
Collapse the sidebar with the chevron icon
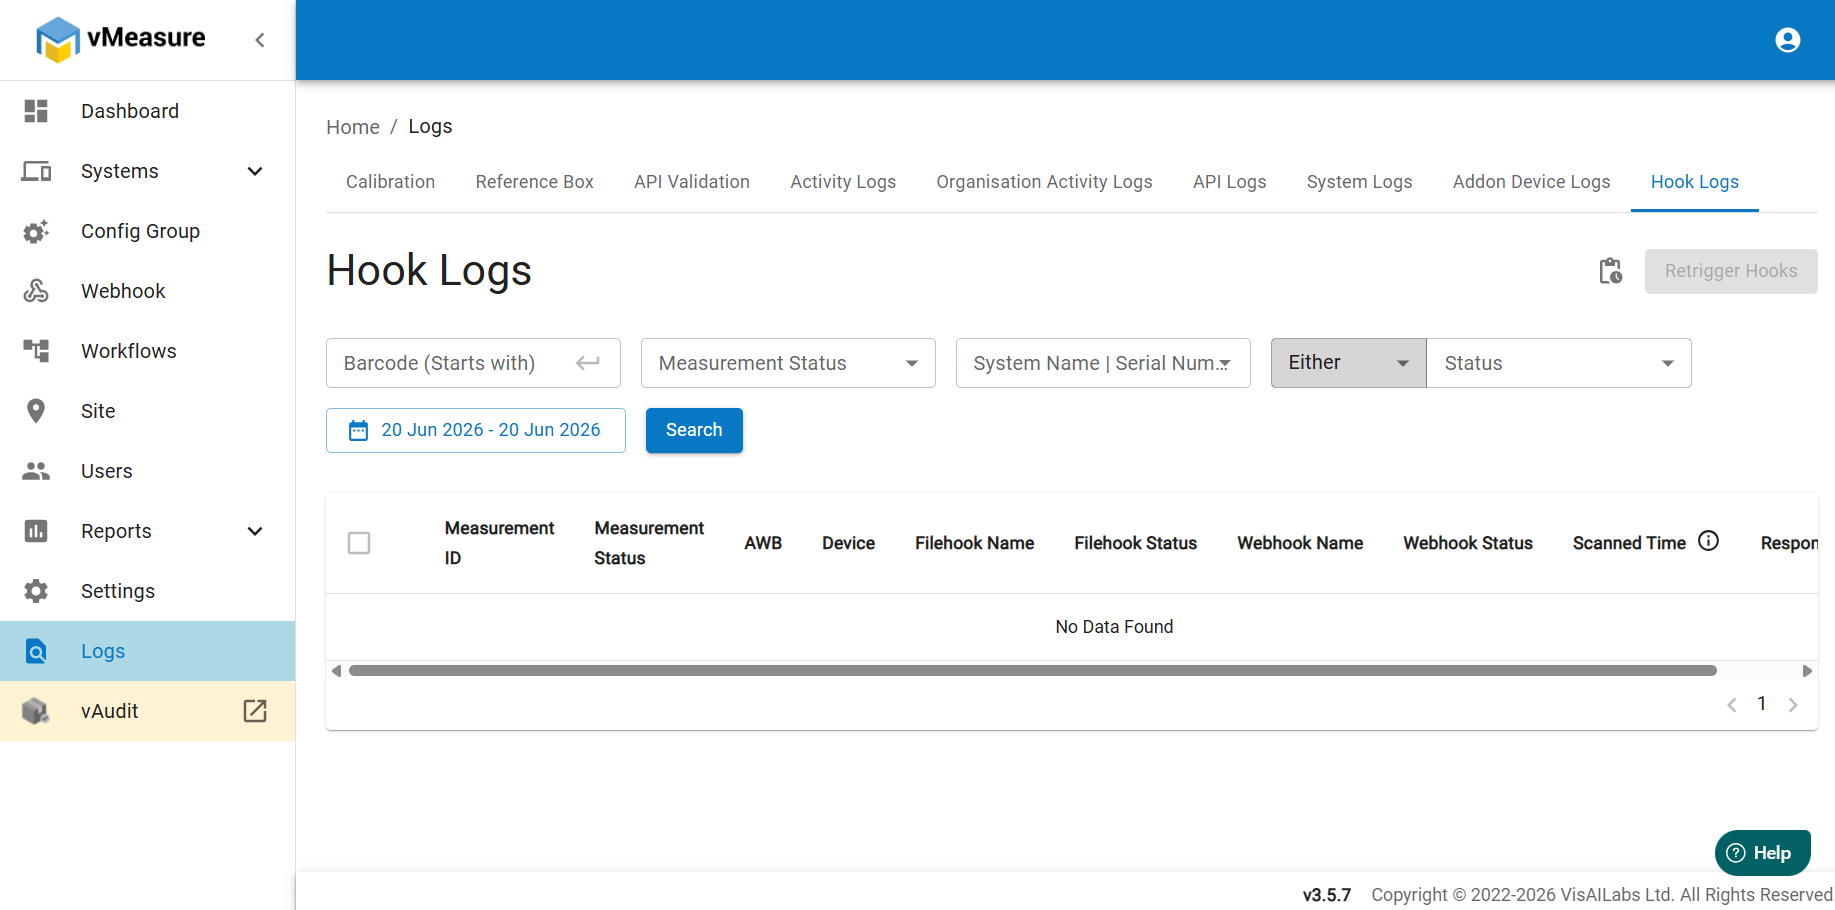point(260,40)
